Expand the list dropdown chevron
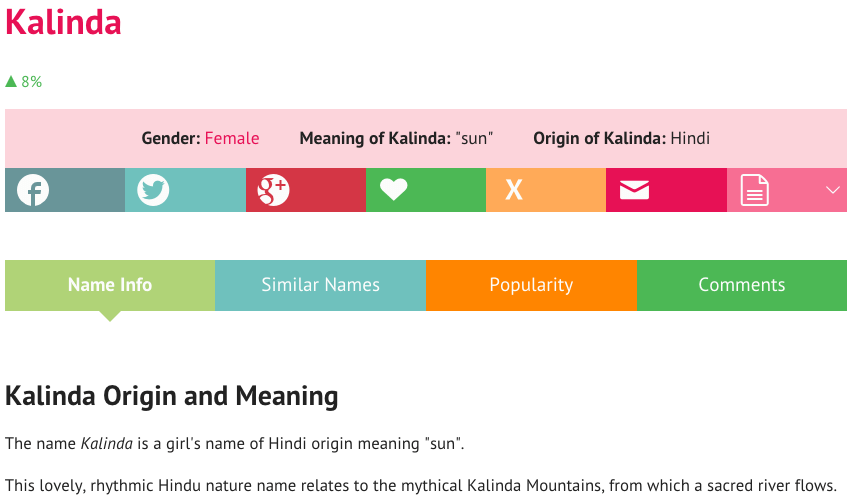 832,190
